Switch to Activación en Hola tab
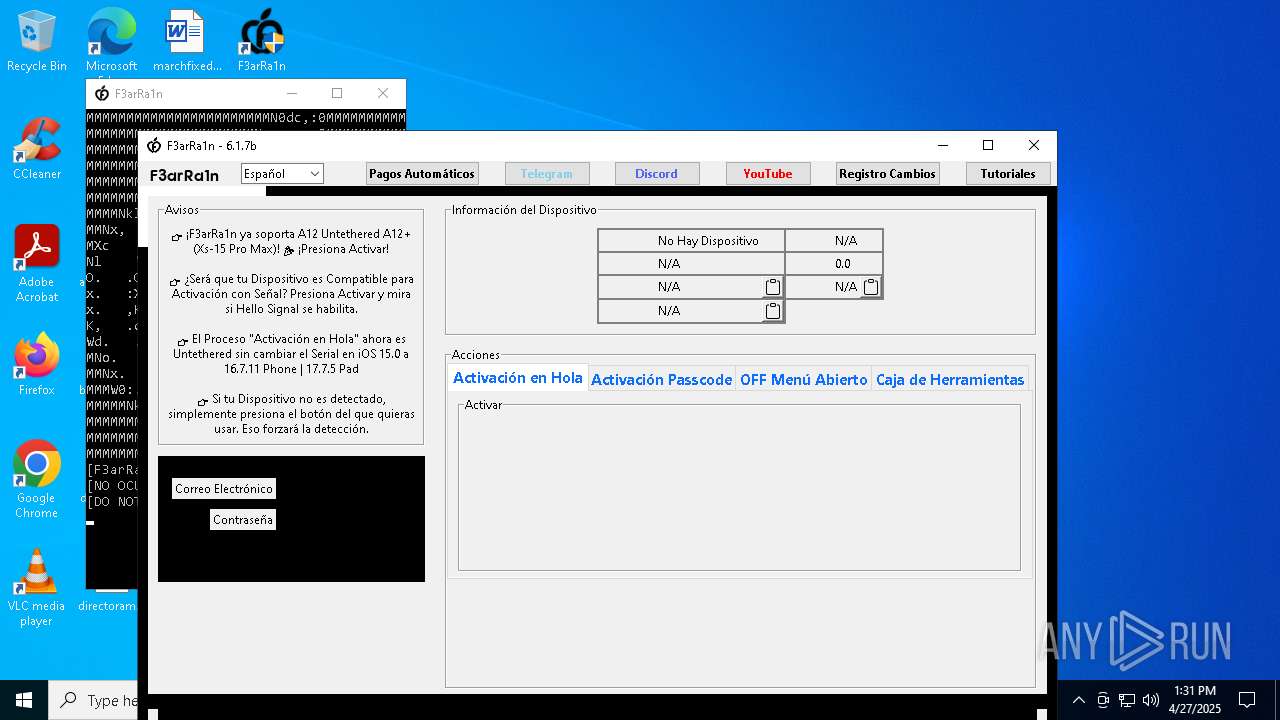This screenshot has height=720, width=1280. [518, 378]
